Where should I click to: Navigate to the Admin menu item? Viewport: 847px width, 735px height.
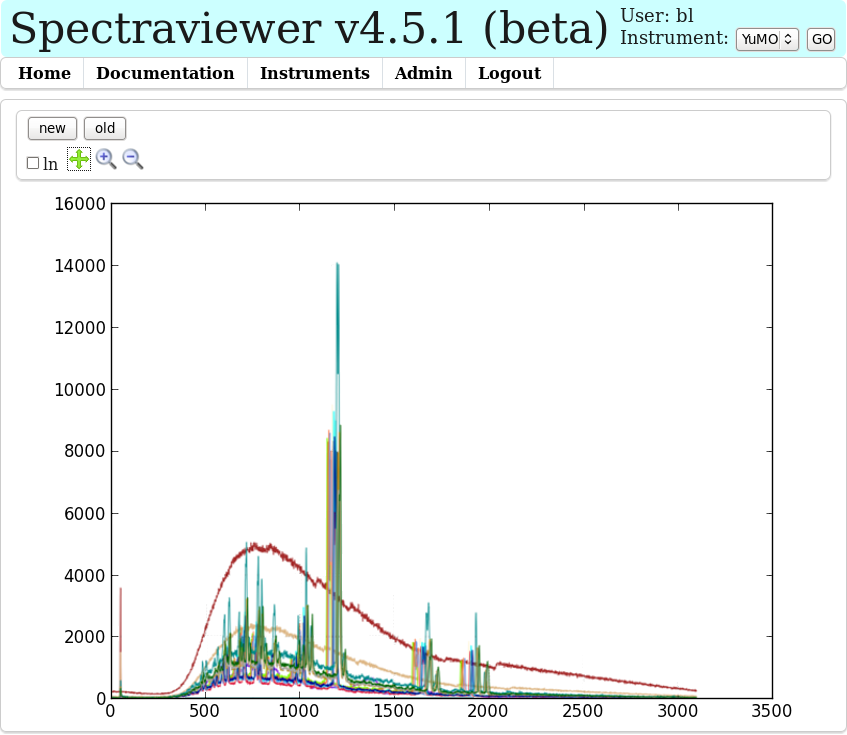point(423,73)
